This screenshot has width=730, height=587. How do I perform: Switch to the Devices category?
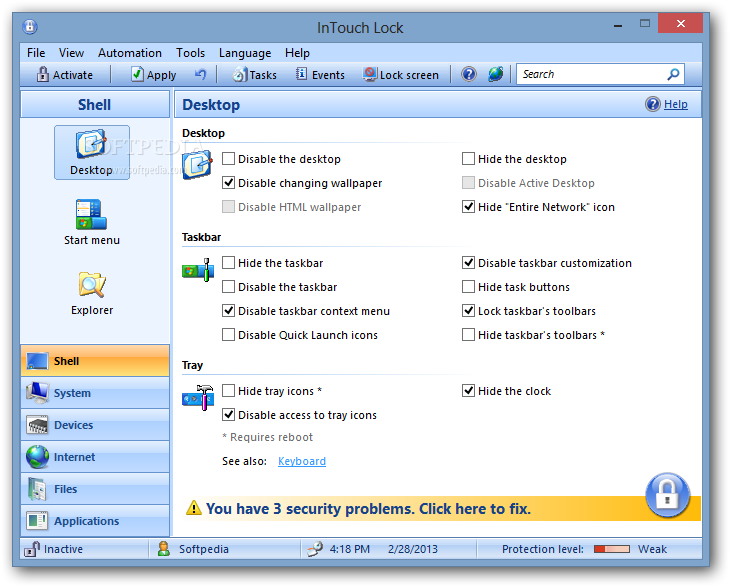[95, 425]
